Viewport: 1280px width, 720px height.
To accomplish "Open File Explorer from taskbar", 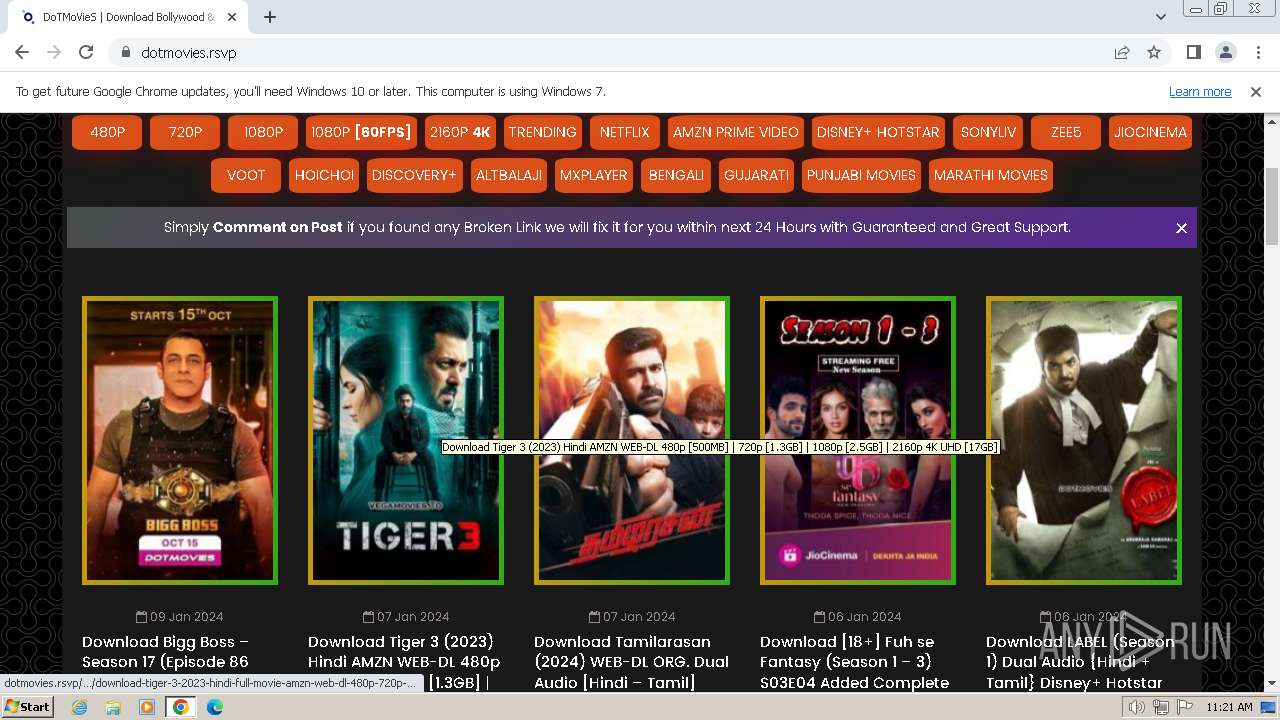I will 113,707.
